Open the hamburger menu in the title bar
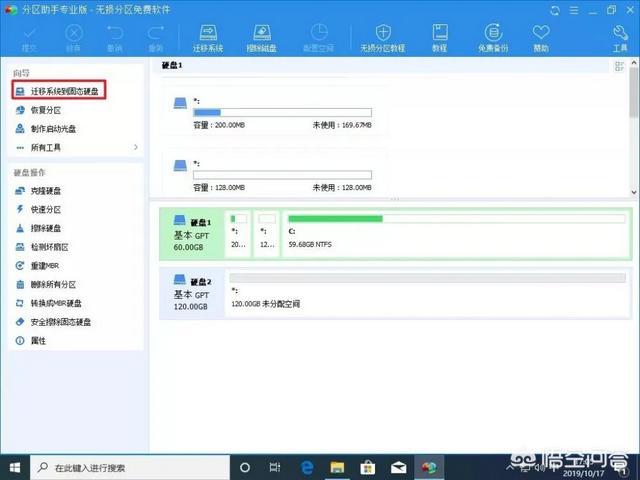640x480 pixels. [x=574, y=10]
